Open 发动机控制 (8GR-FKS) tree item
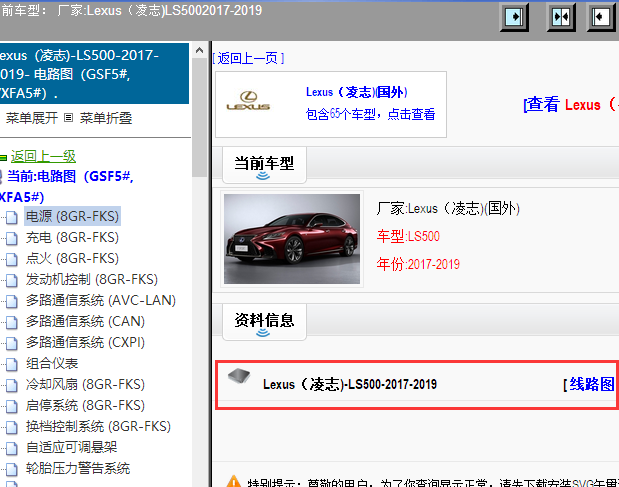The image size is (619, 487). (92, 279)
